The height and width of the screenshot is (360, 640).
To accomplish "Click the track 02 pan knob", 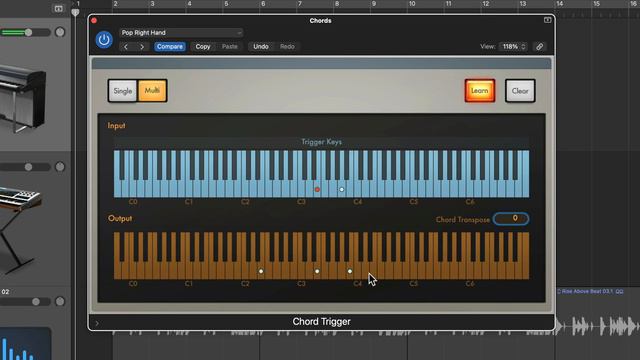I will coord(60,301).
